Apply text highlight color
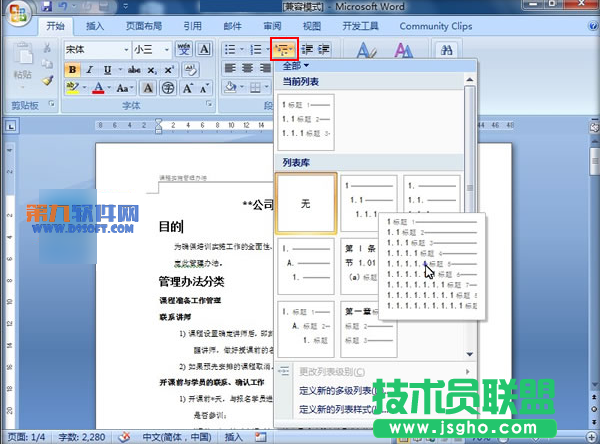600x444 pixels. (x=72, y=88)
